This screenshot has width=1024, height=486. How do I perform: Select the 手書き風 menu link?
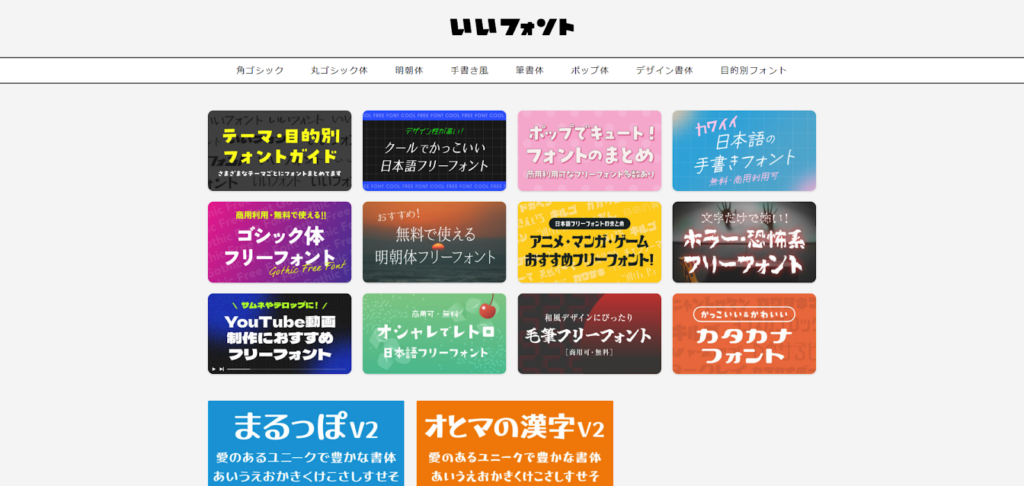pyautogui.click(x=469, y=71)
